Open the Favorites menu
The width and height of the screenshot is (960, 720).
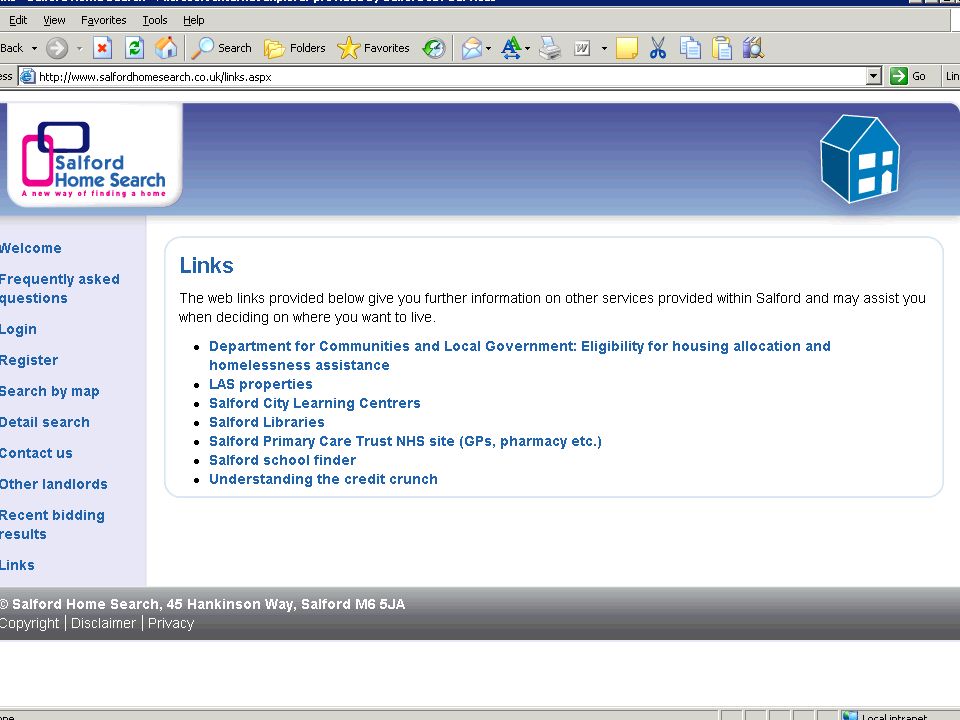tap(103, 20)
